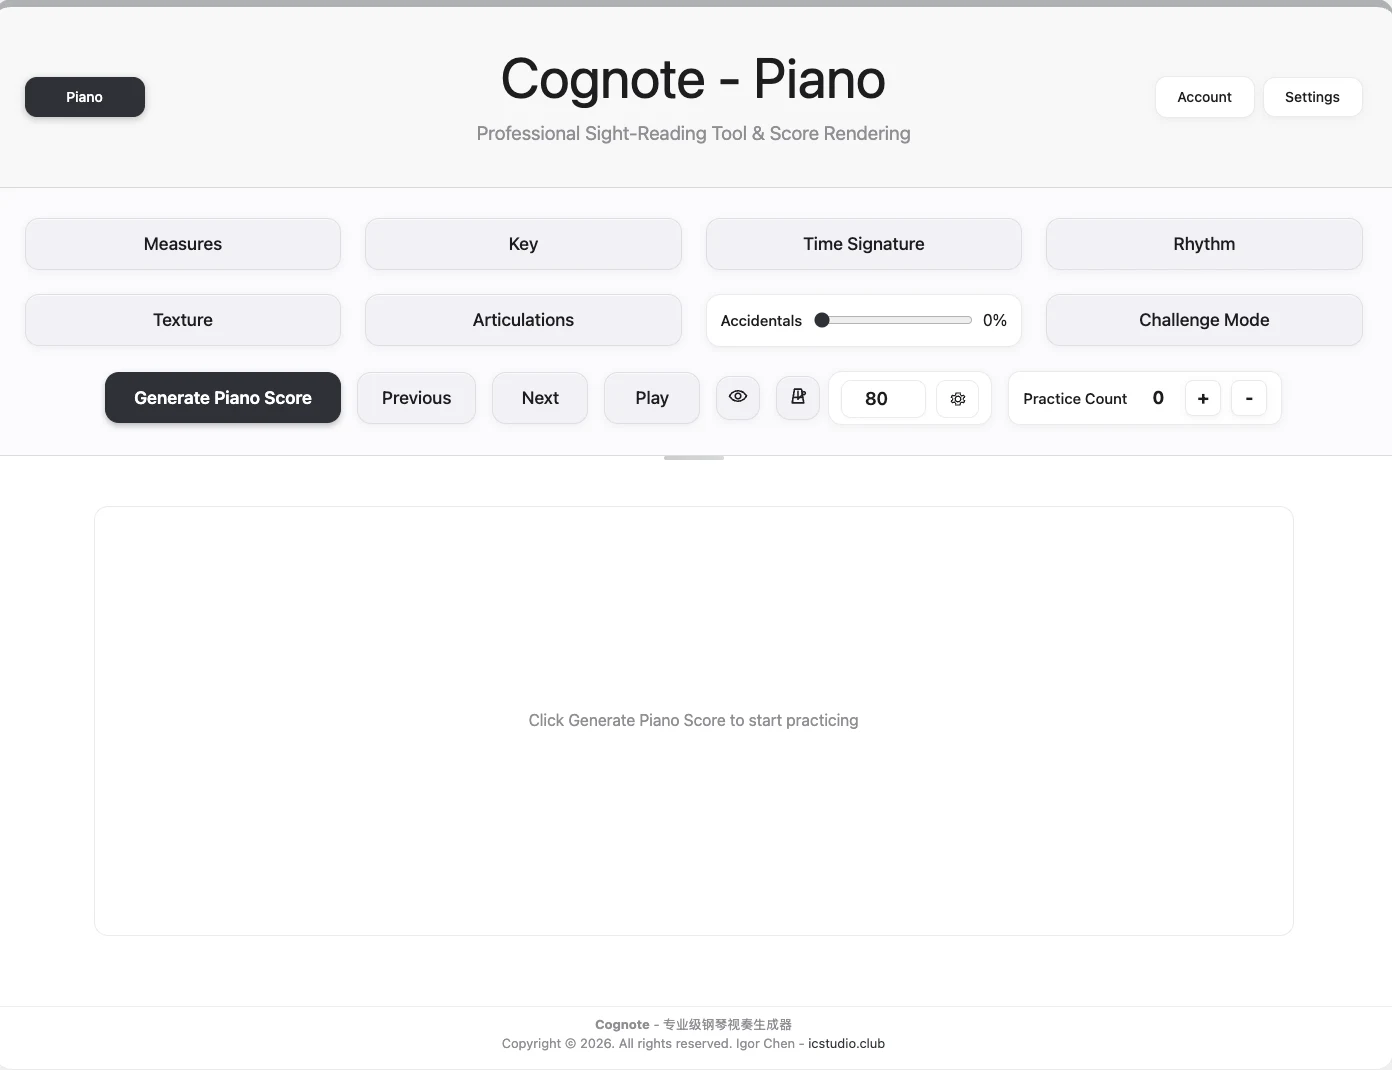The image size is (1392, 1070).
Task: Click the Practice Count value 0
Action: click(x=1158, y=398)
